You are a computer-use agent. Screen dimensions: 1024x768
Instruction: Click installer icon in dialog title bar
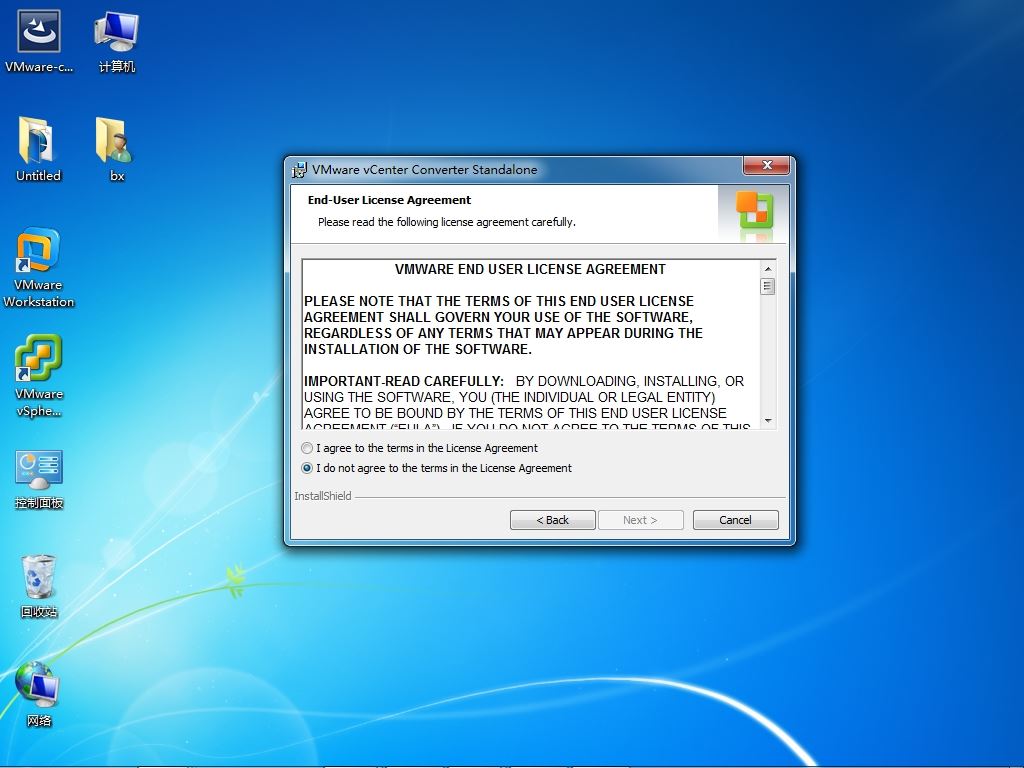[x=299, y=170]
